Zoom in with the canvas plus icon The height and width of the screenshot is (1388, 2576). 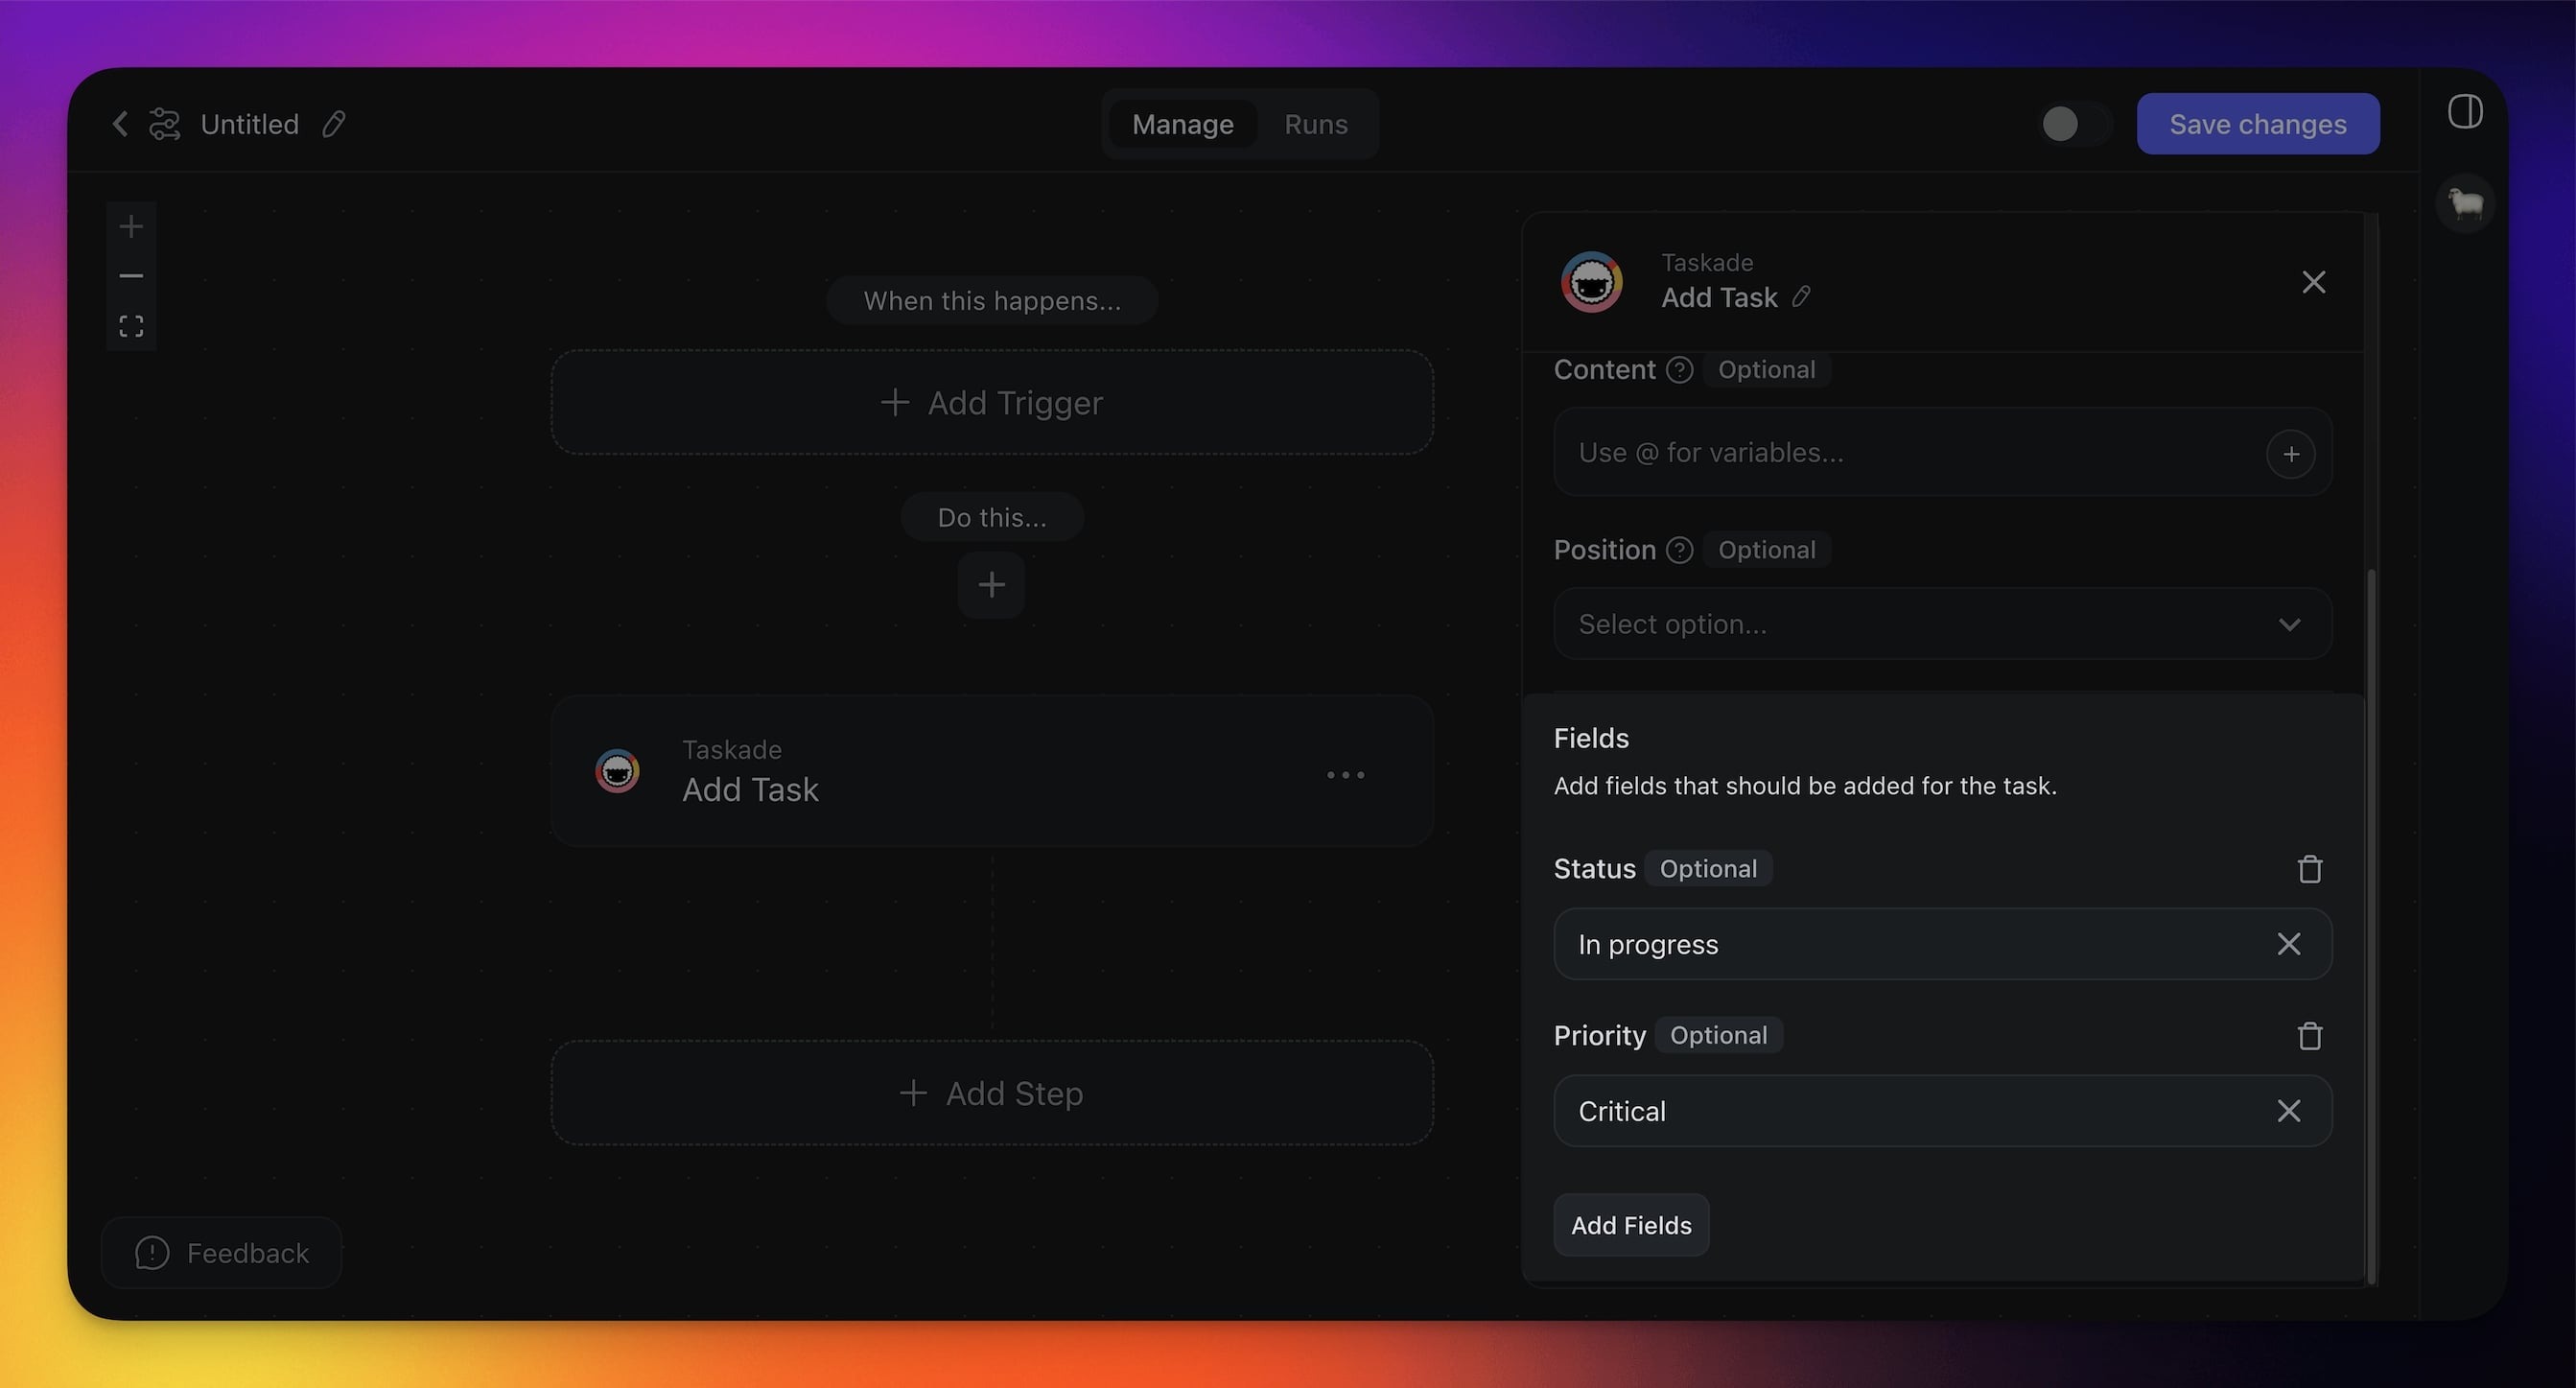(x=131, y=227)
